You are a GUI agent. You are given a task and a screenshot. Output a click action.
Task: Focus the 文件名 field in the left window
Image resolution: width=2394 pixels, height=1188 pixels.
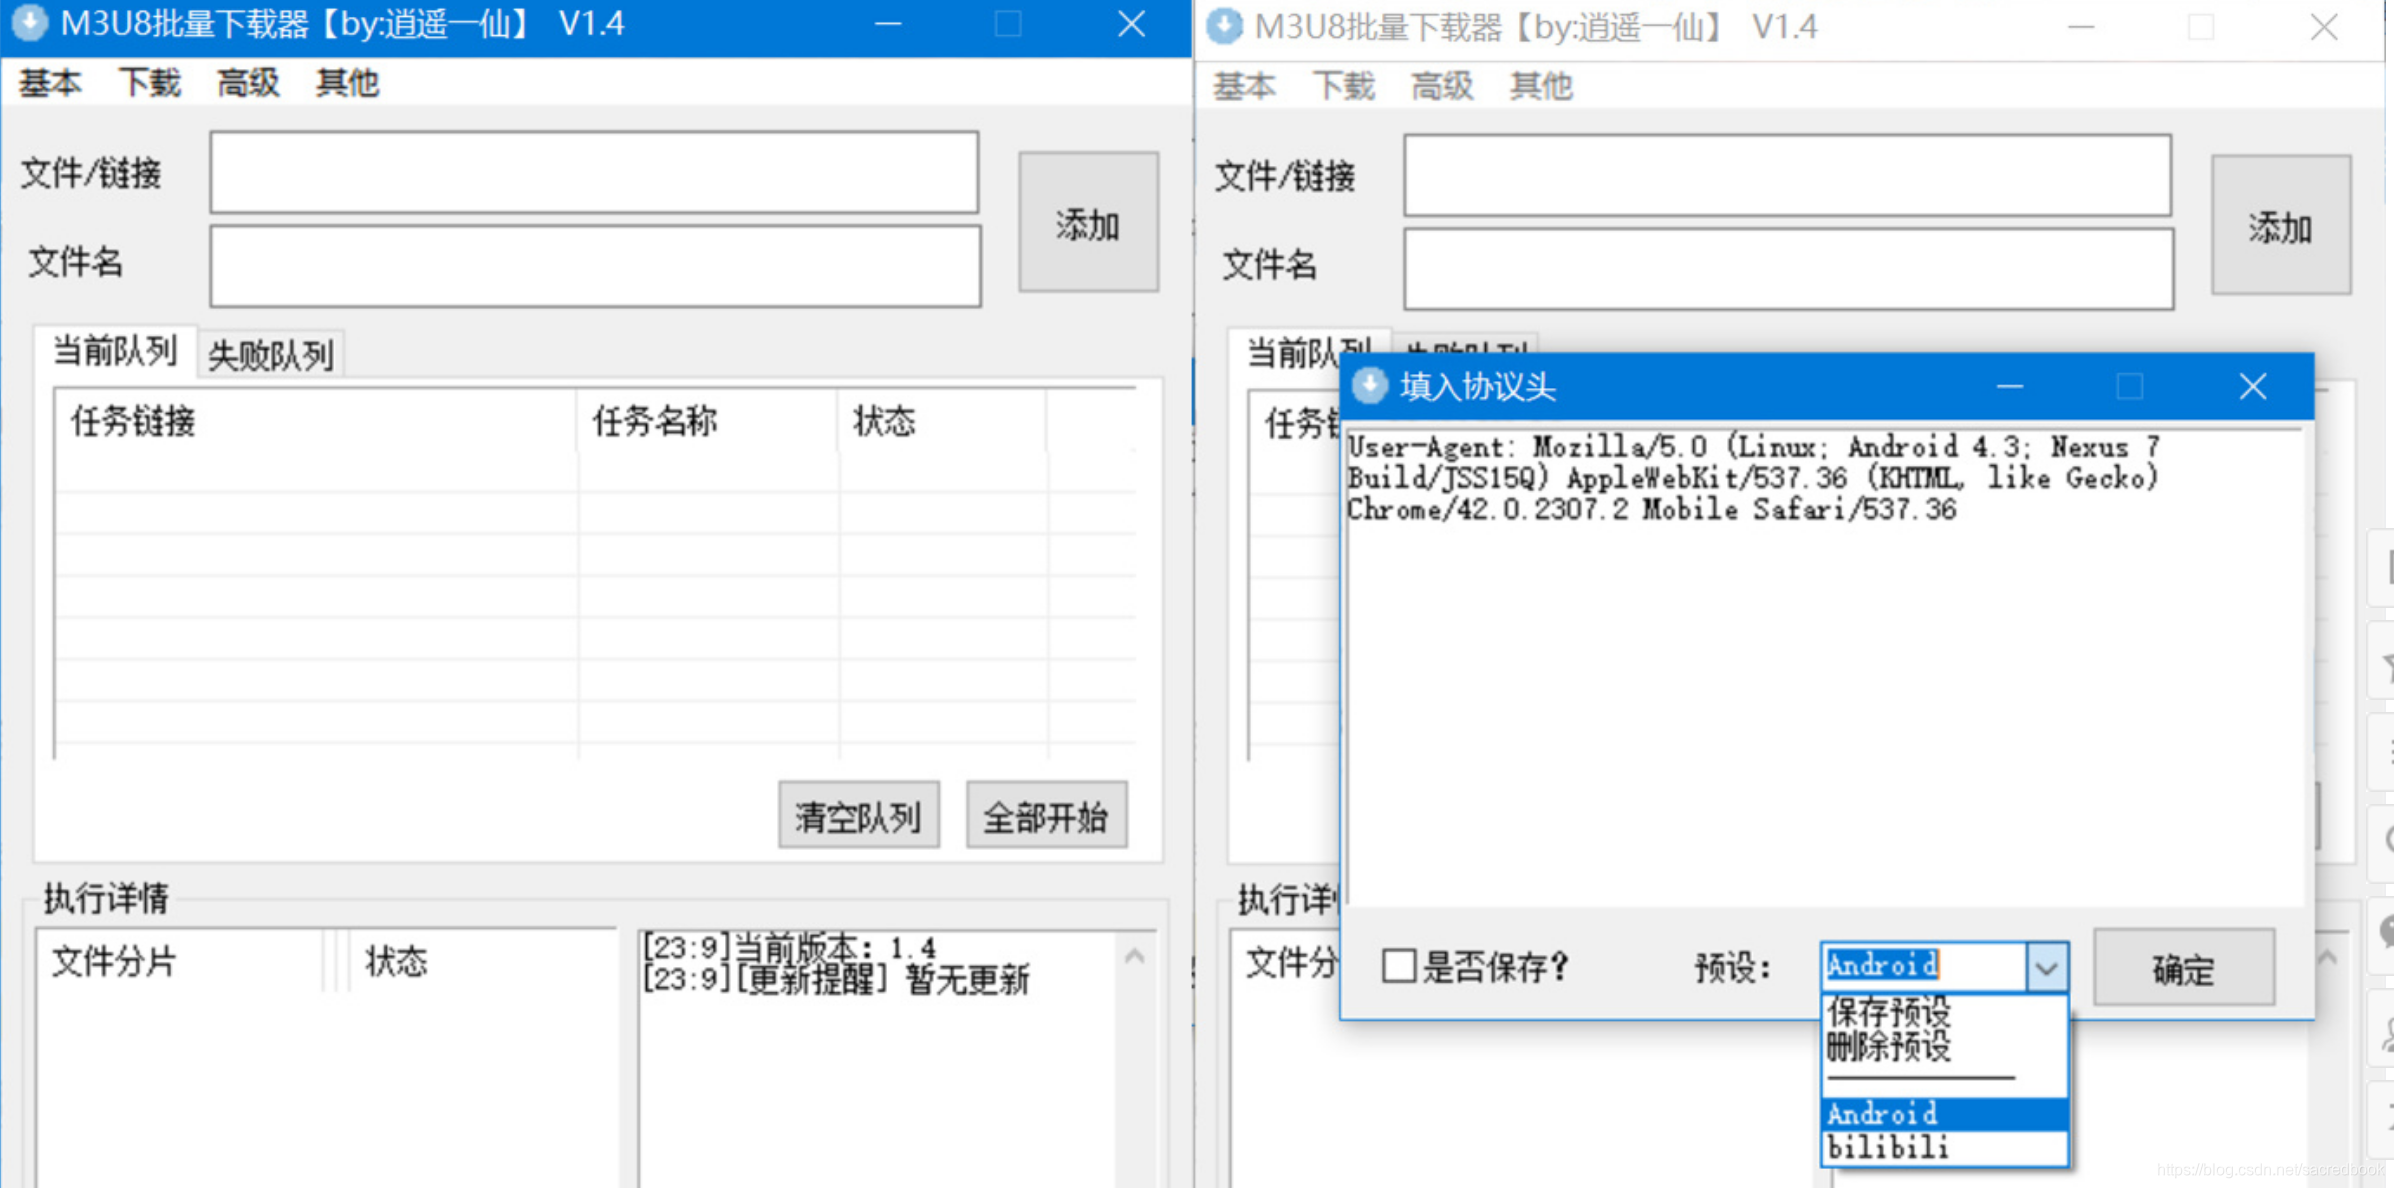pos(595,266)
